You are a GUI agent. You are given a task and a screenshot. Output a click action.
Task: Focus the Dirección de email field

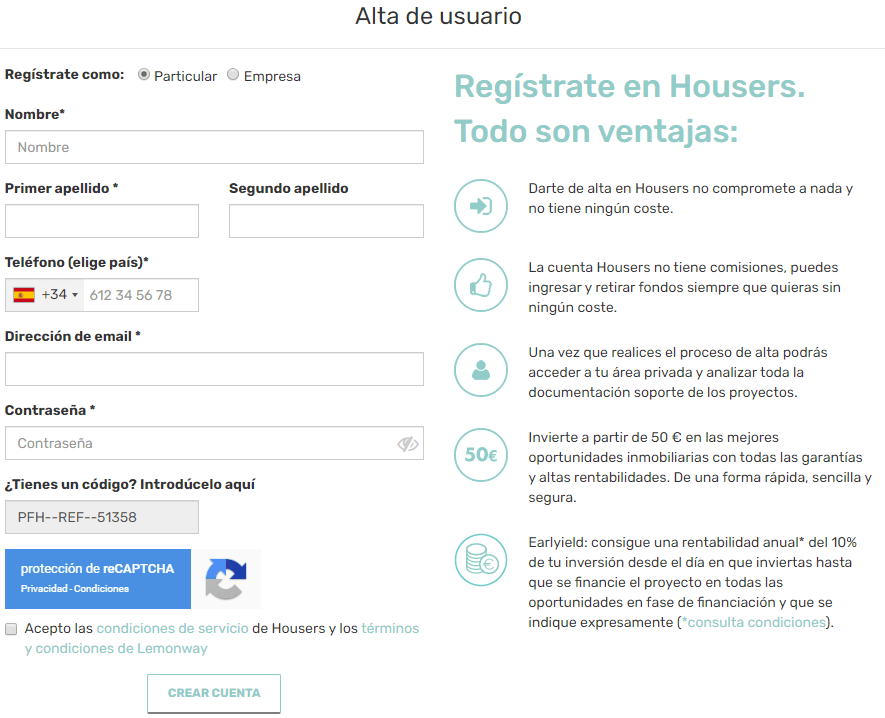214,369
